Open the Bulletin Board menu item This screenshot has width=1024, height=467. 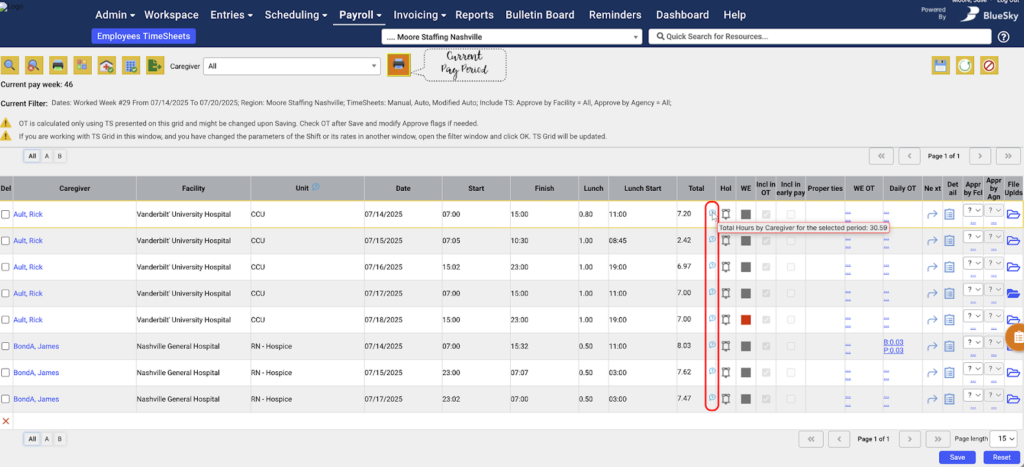tap(541, 15)
